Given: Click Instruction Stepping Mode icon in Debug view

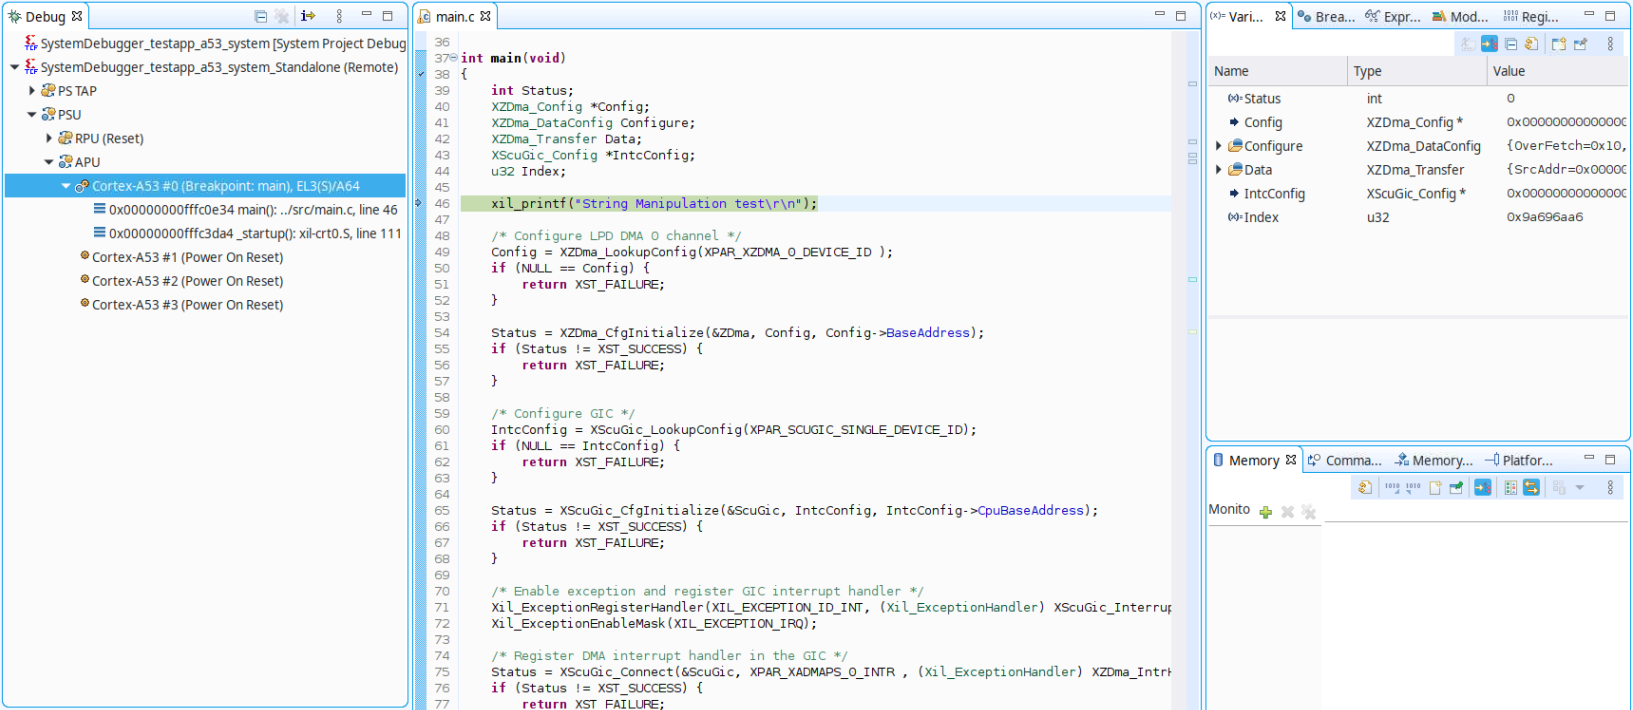Looking at the screenshot, I should (x=308, y=16).
